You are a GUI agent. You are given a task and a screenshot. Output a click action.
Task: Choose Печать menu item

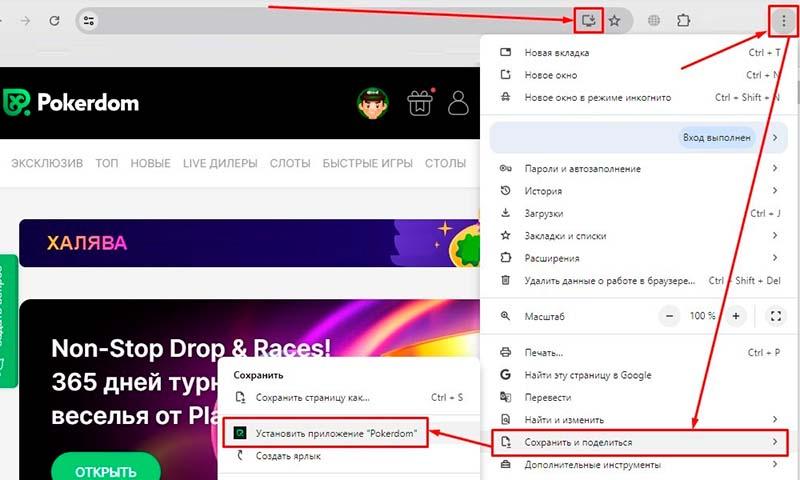coord(639,352)
